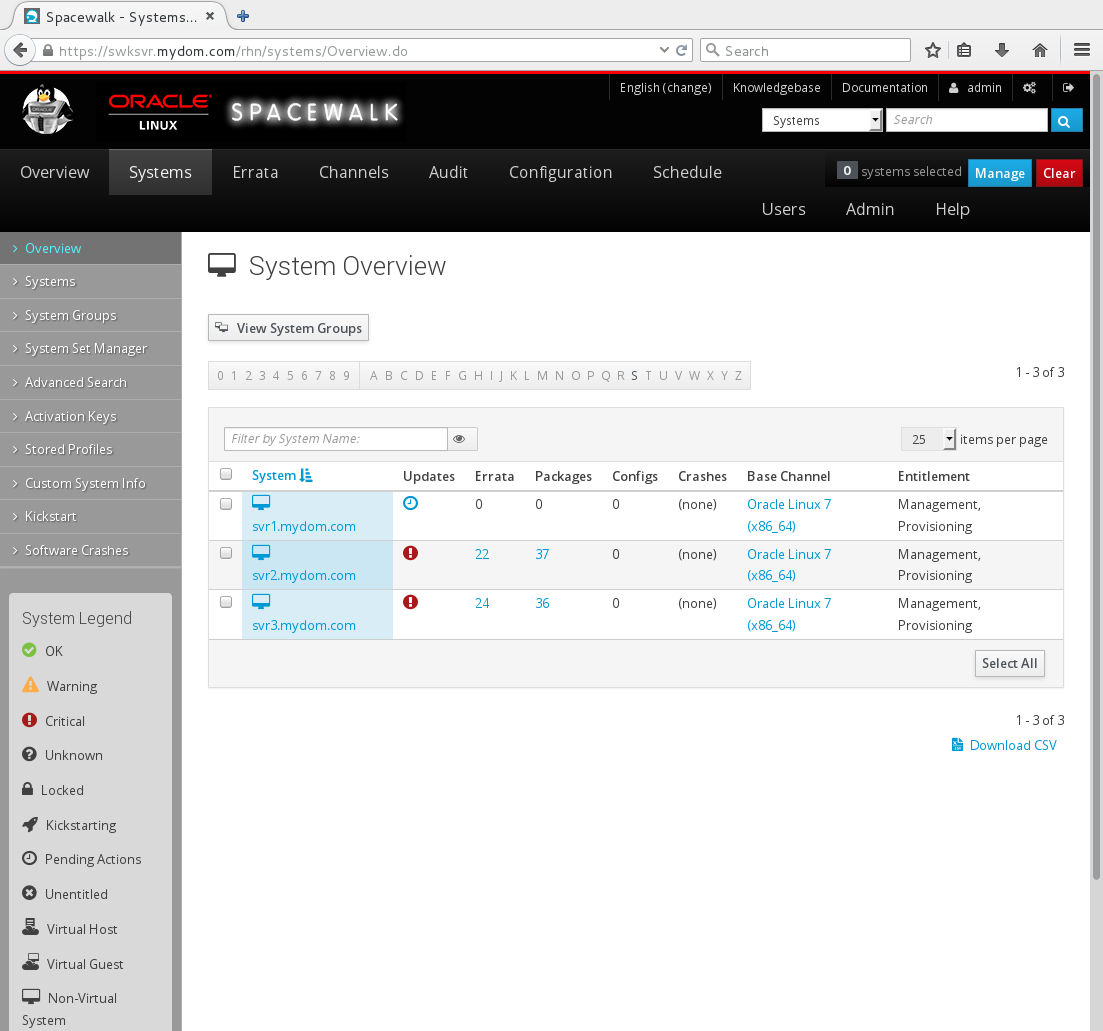Open a new browser tab with plus icon

tap(243, 16)
